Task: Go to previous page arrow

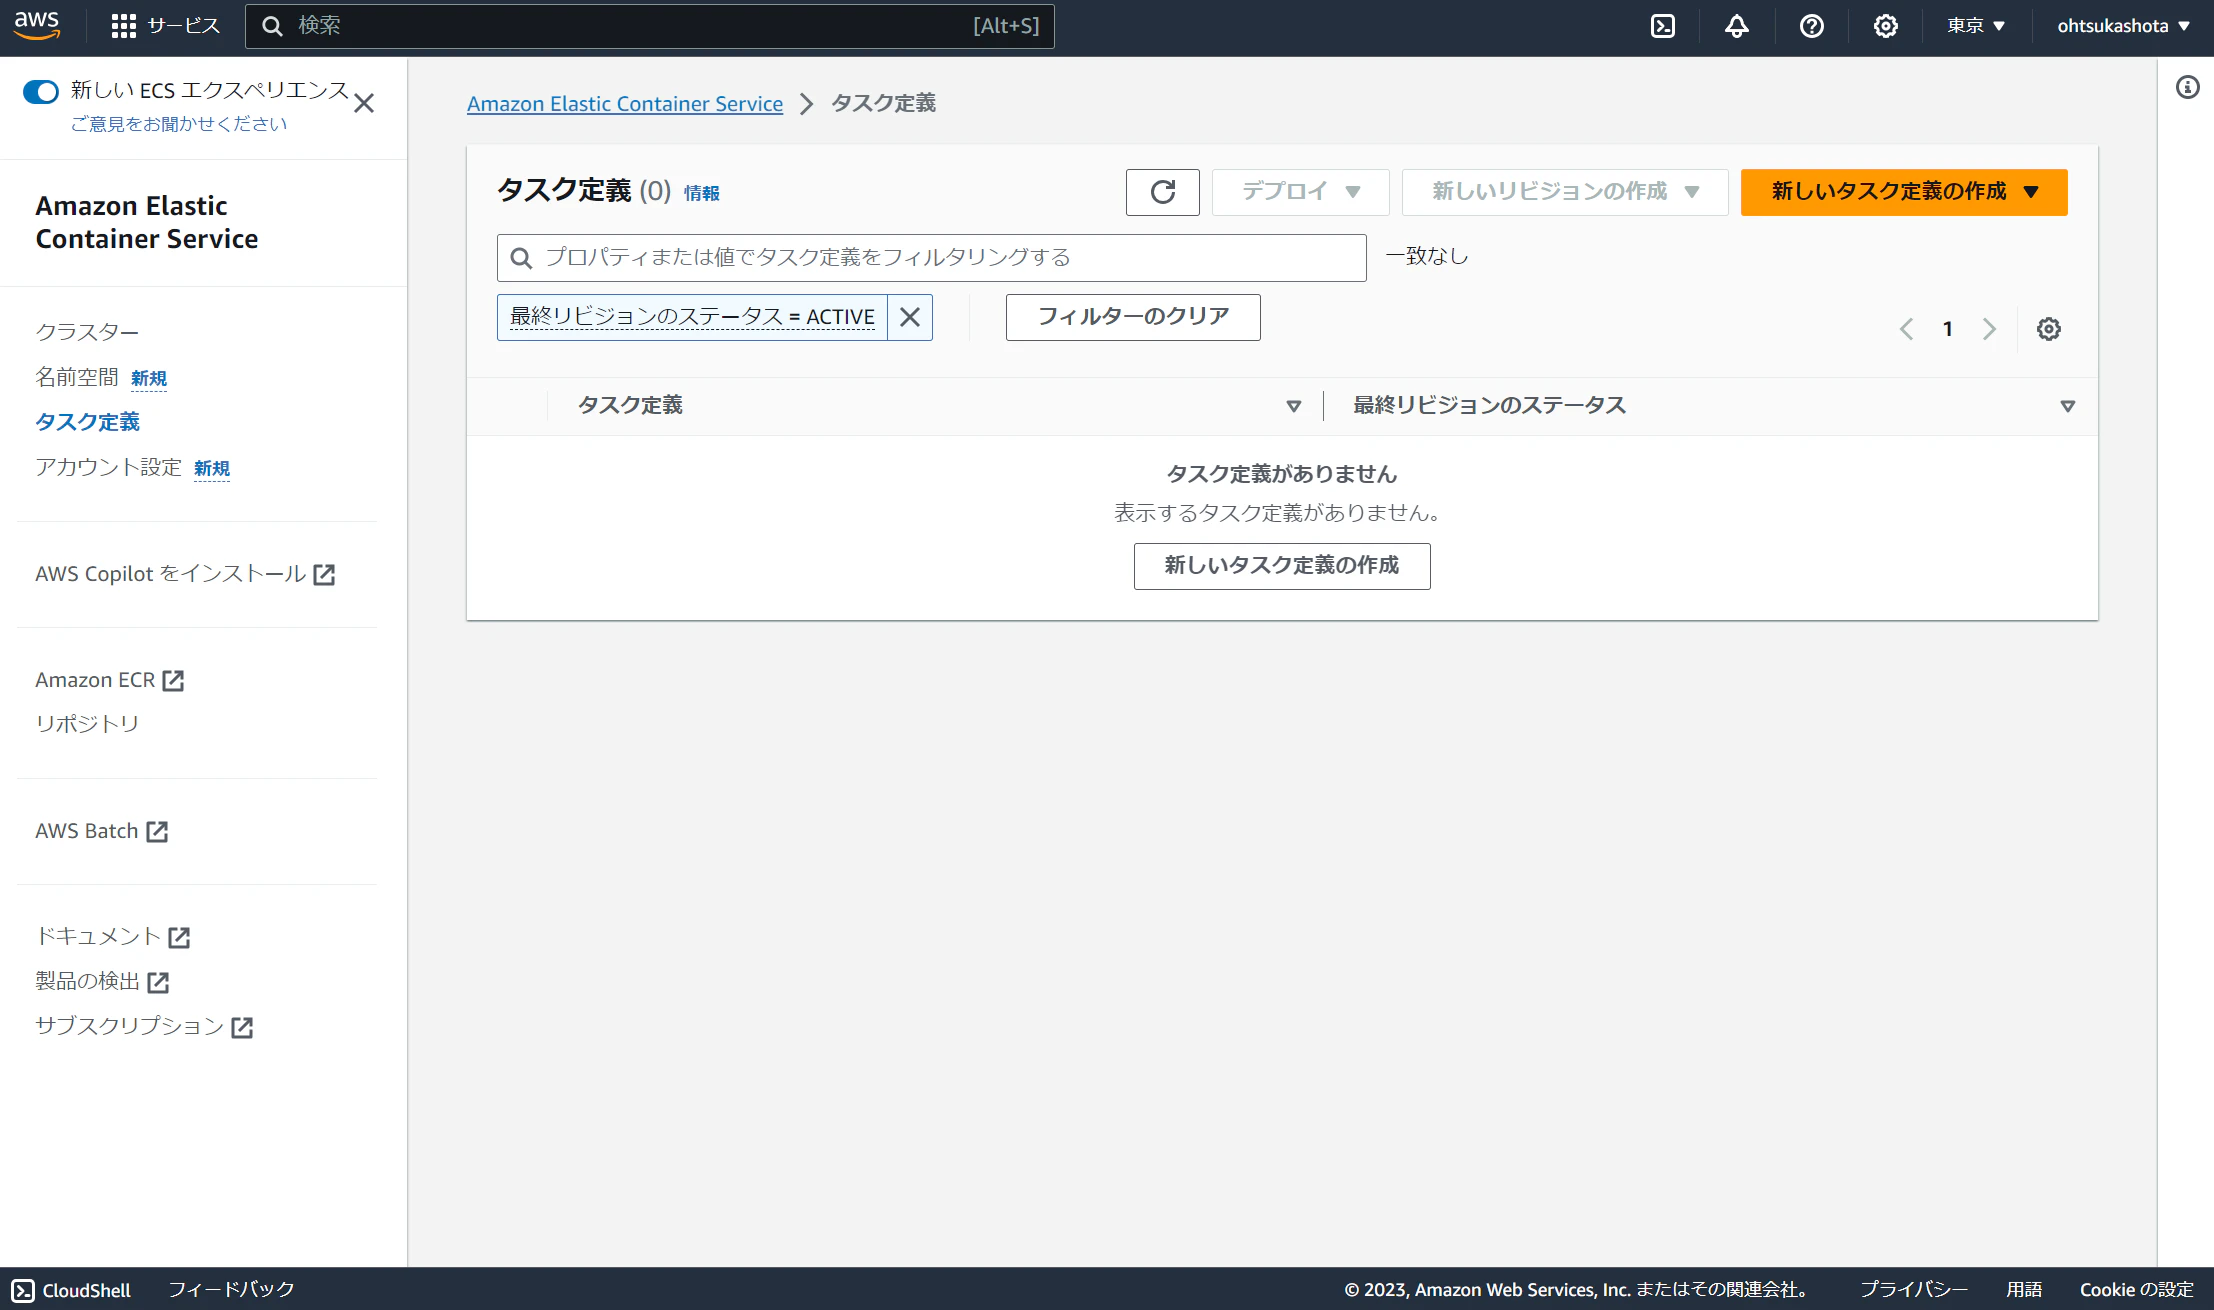Action: [x=1906, y=329]
